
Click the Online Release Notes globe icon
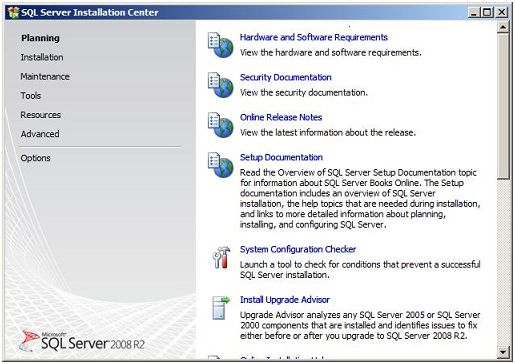[x=220, y=125]
